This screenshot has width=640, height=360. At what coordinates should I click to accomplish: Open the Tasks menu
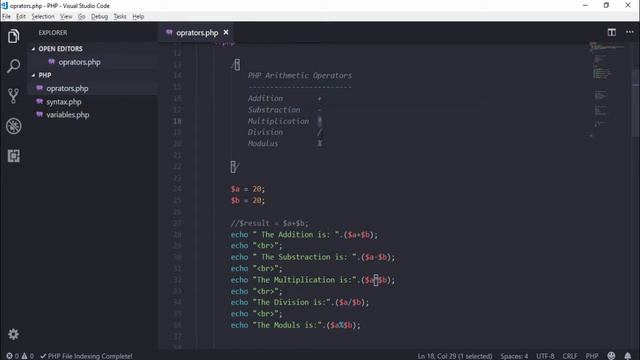(120, 16)
